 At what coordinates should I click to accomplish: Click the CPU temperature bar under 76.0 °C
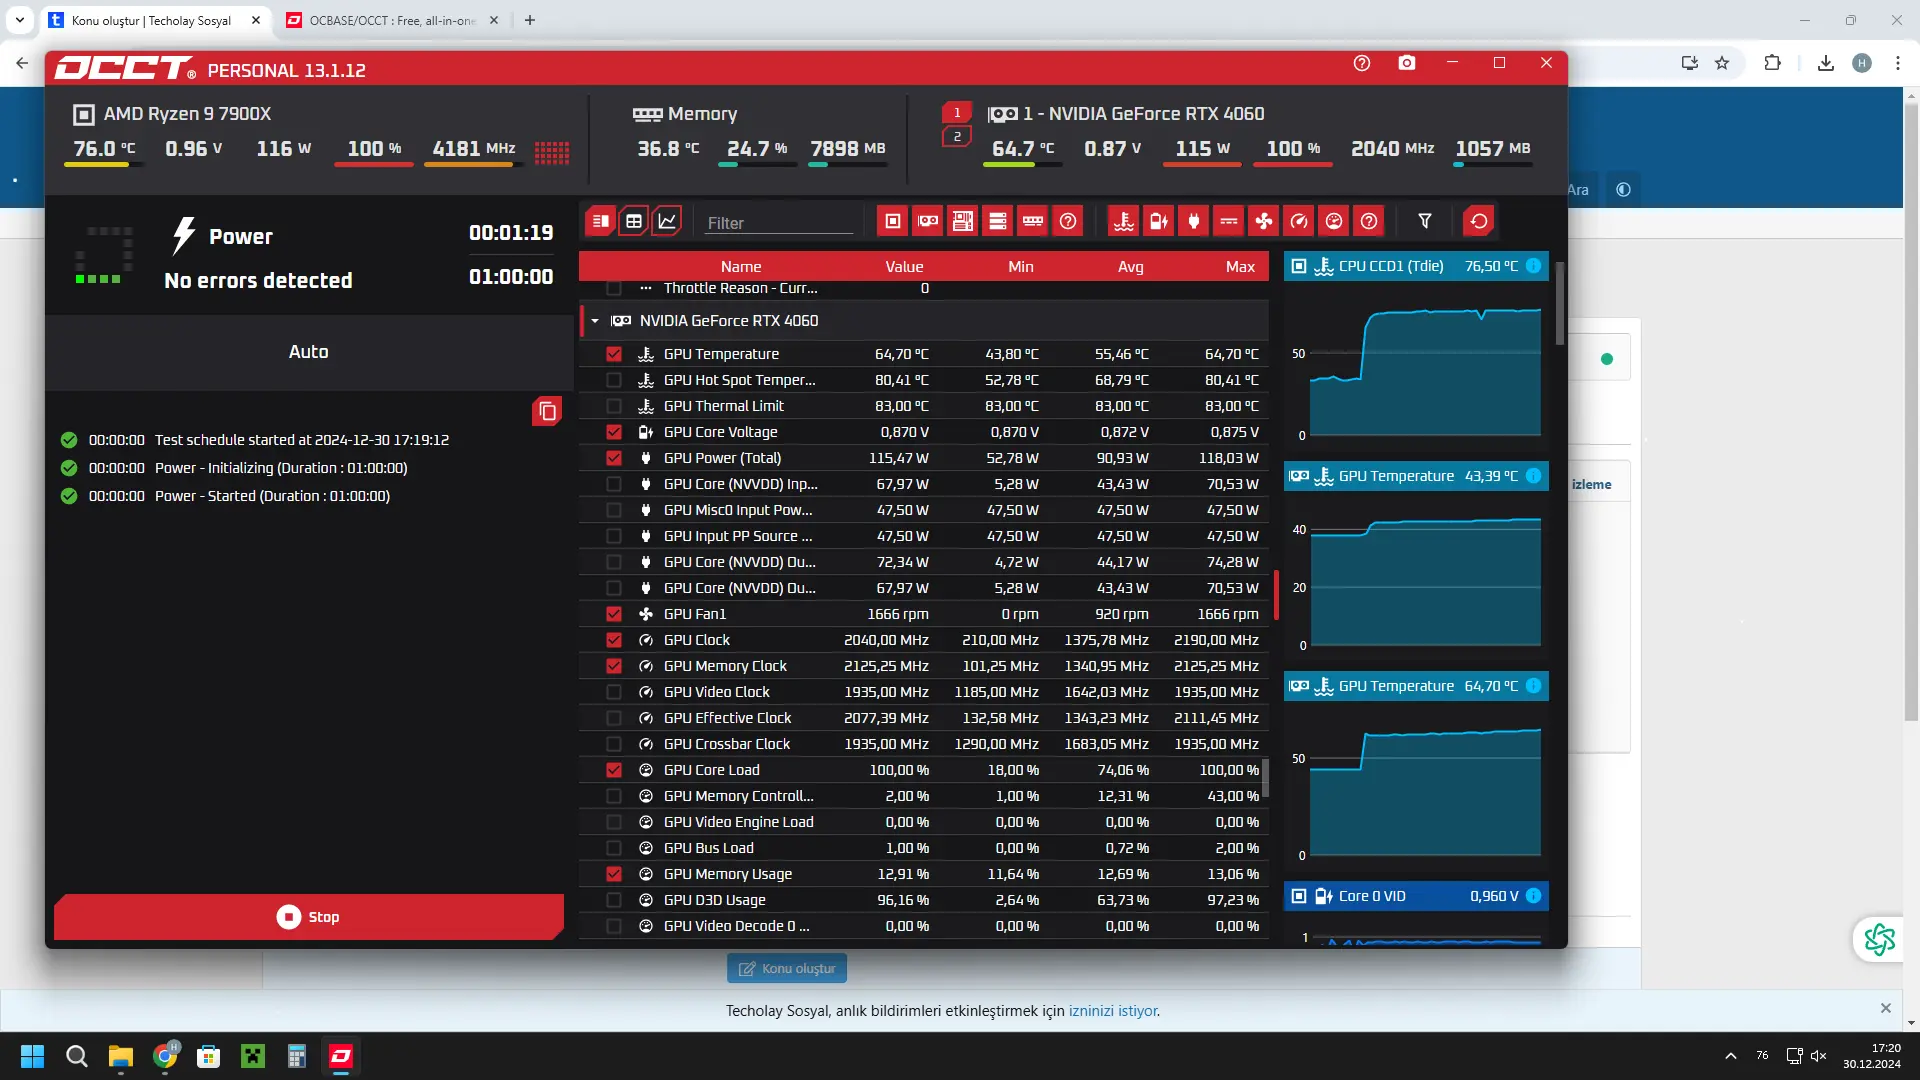click(x=103, y=165)
